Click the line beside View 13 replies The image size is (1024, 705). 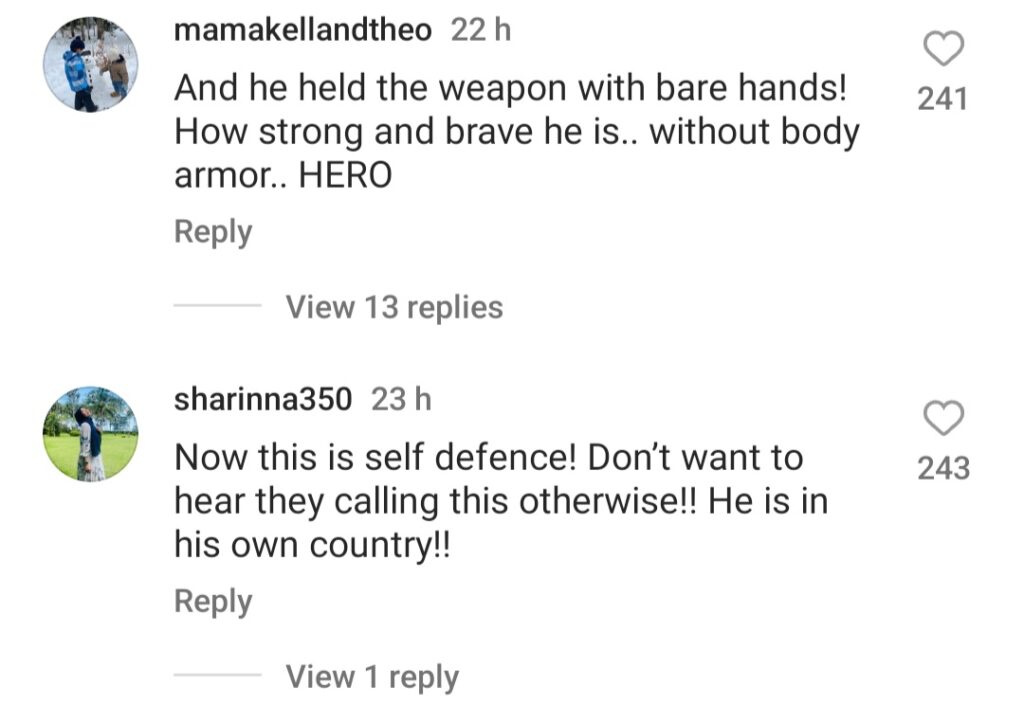tap(217, 305)
